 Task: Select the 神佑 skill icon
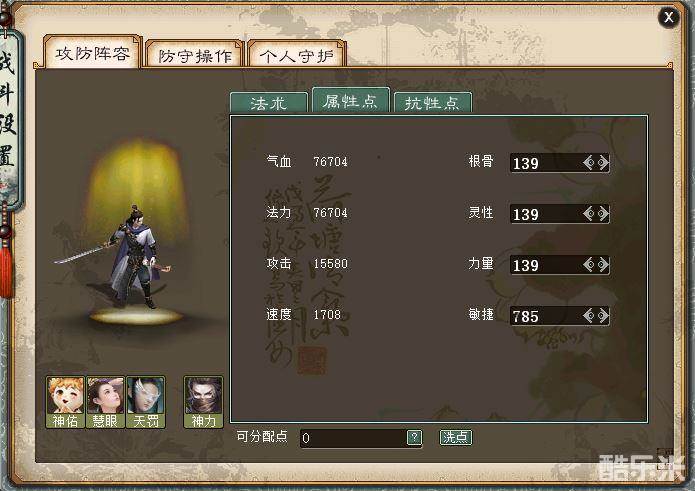tap(65, 402)
